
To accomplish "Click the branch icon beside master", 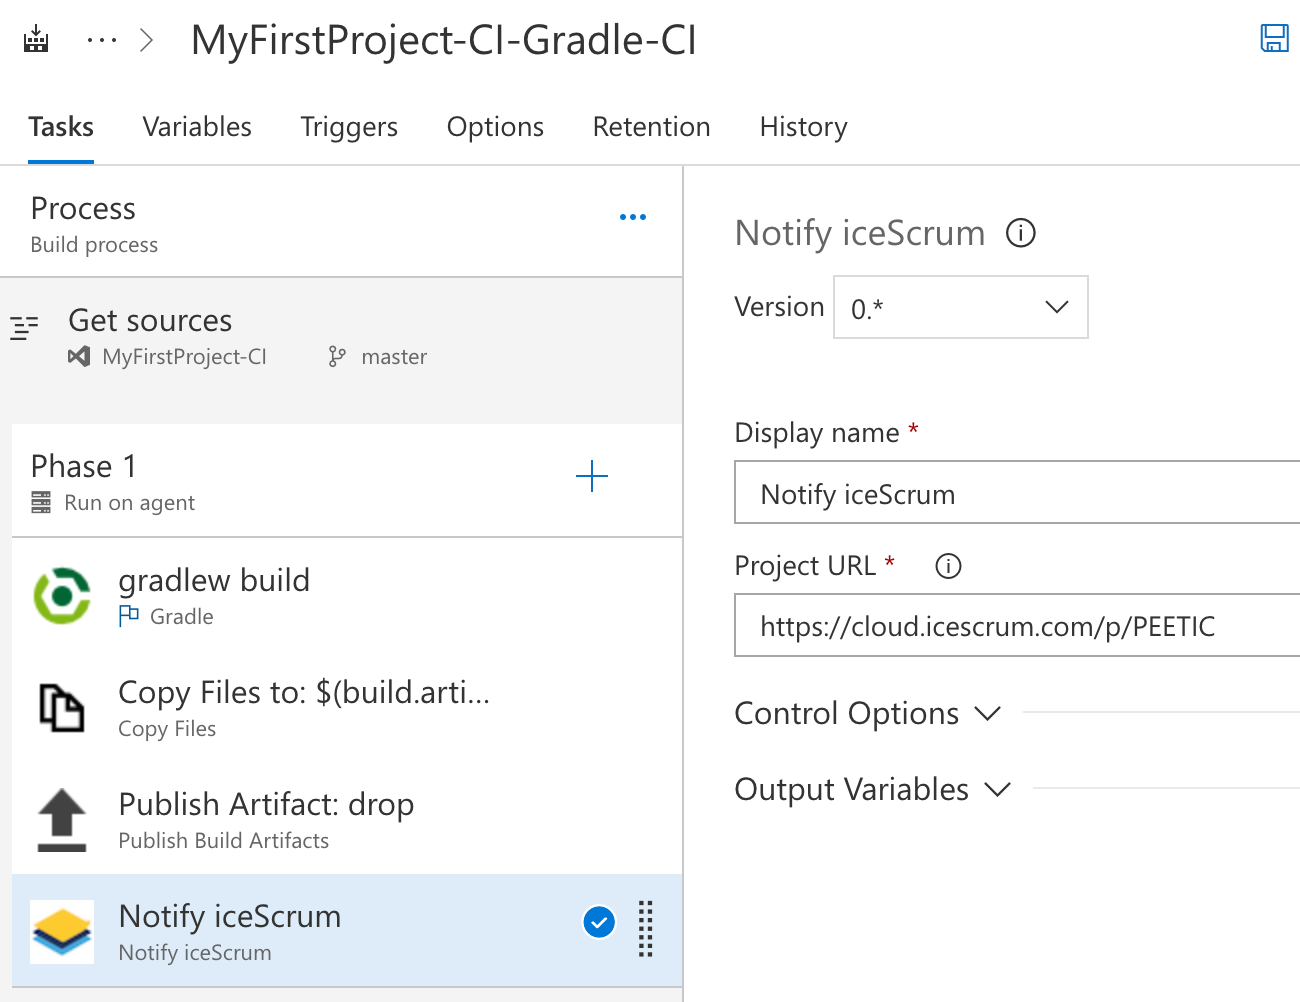I will [x=337, y=357].
